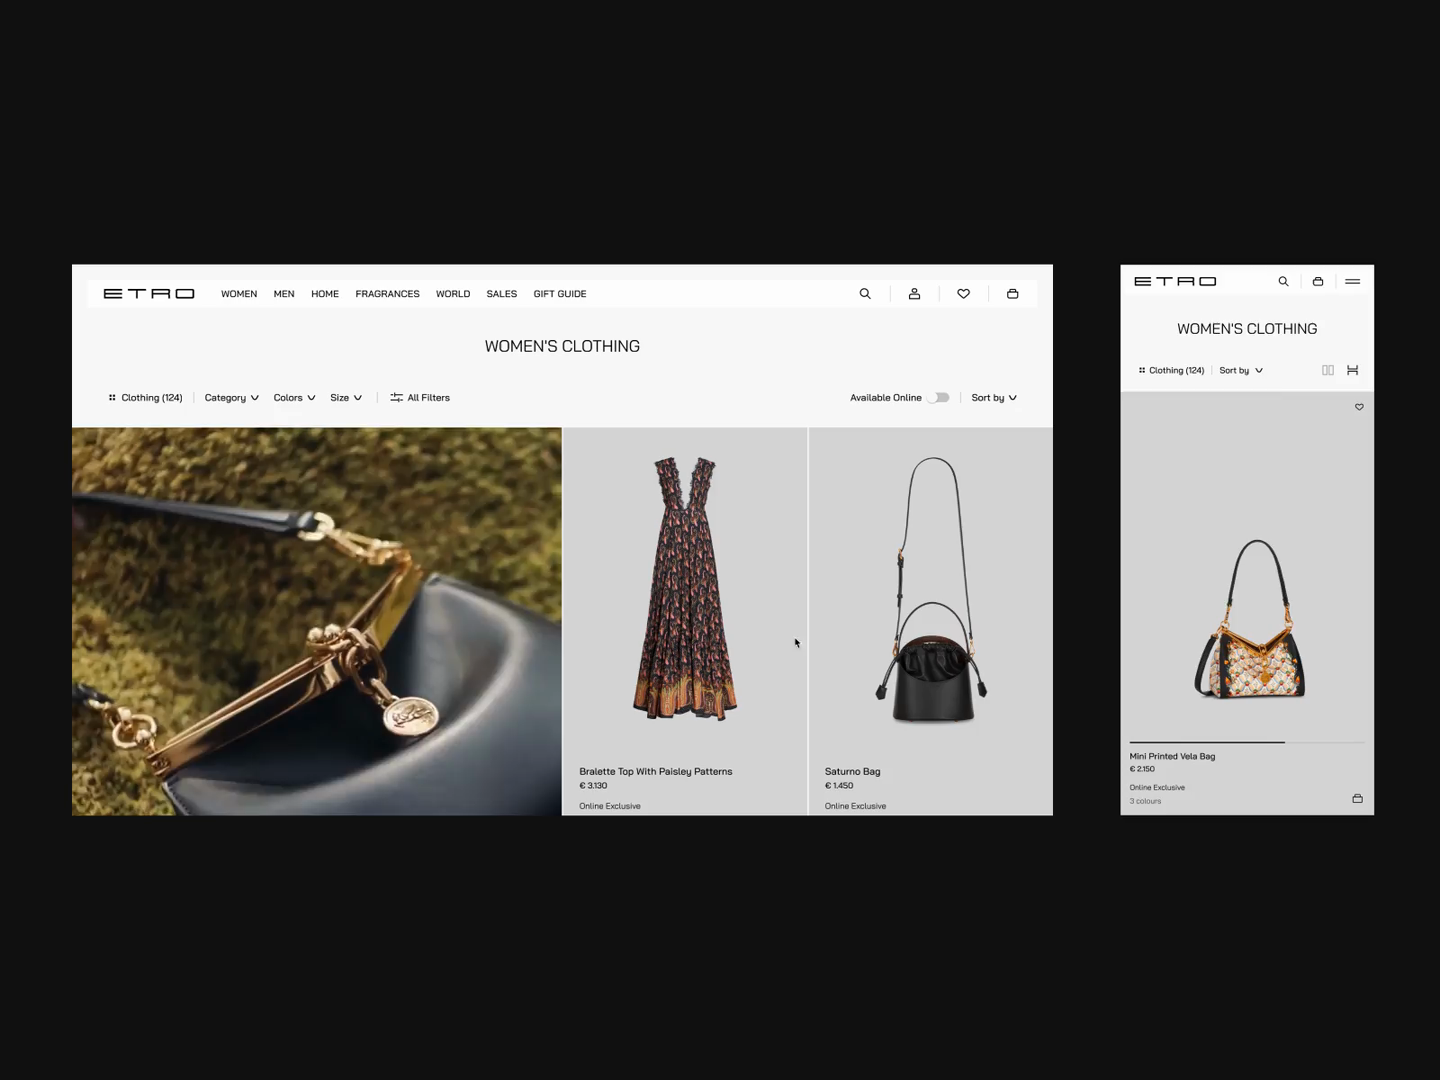Click All Filters sliders icon
Screen dimensions: 1440x1080
[396, 398]
